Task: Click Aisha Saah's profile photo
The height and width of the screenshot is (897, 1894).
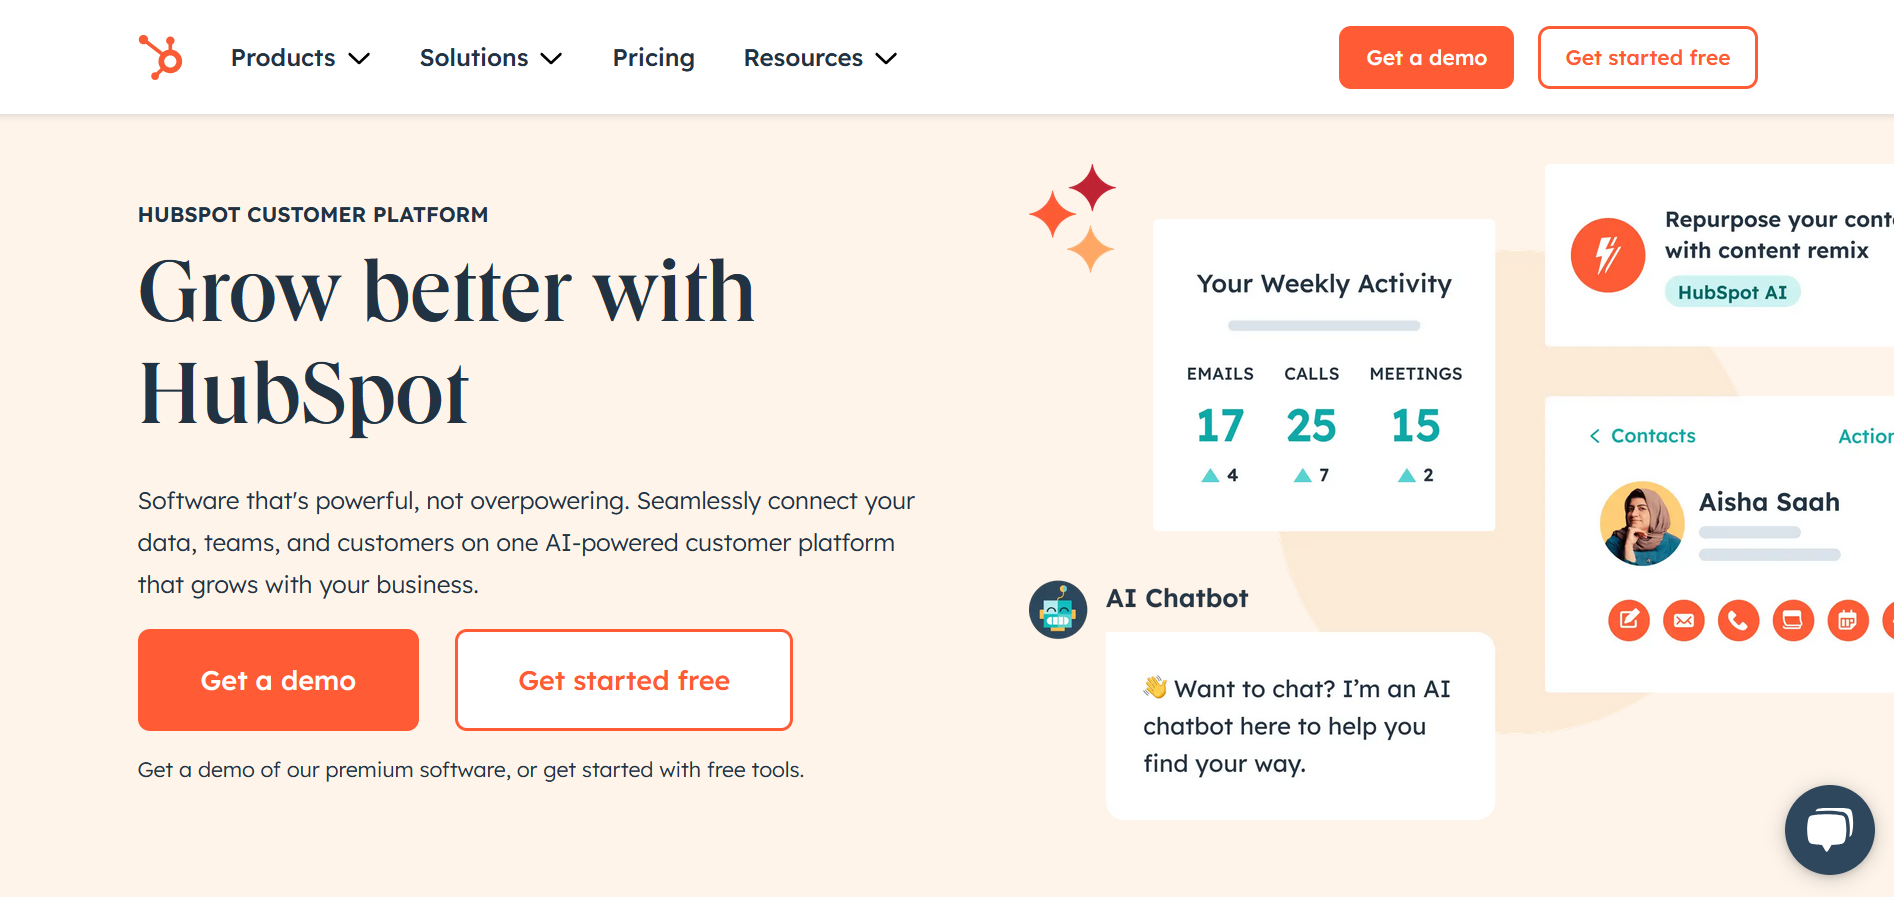Action: (x=1641, y=523)
